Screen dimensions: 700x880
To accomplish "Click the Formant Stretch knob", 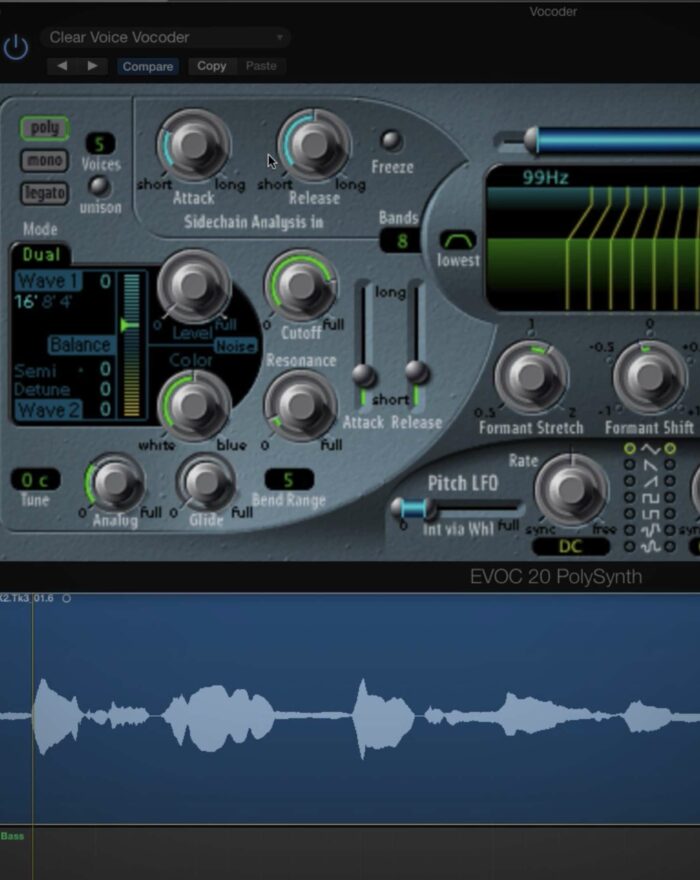I will click(x=531, y=377).
